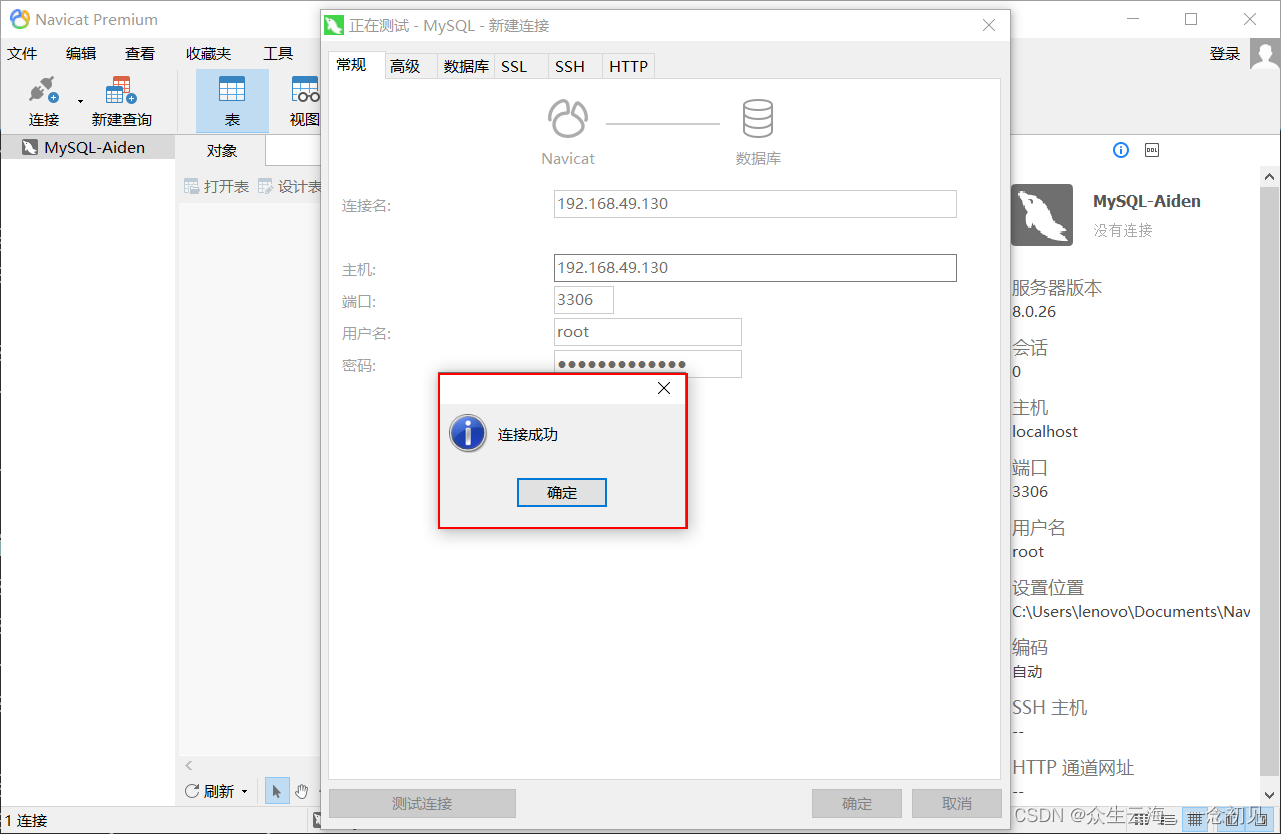Screen dimensions: 1281x834
Task: Click 登录 in the main window
Action: pos(1225,54)
